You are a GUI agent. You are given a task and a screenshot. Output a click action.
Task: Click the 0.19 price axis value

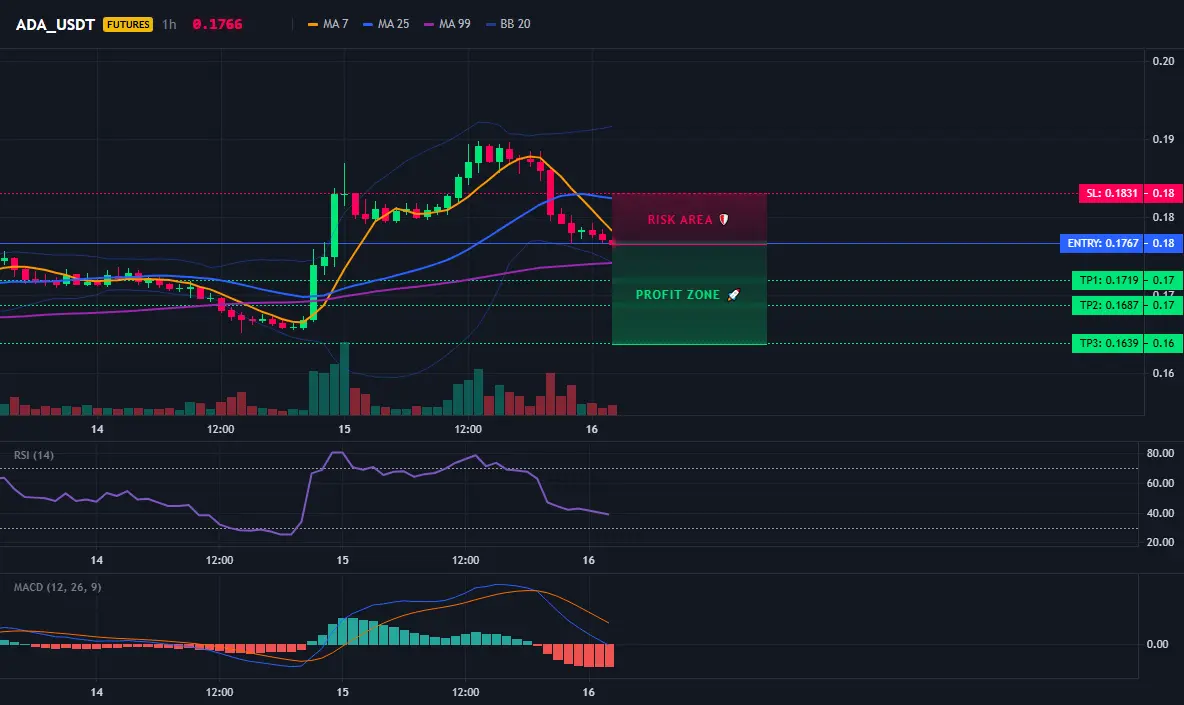click(1163, 139)
